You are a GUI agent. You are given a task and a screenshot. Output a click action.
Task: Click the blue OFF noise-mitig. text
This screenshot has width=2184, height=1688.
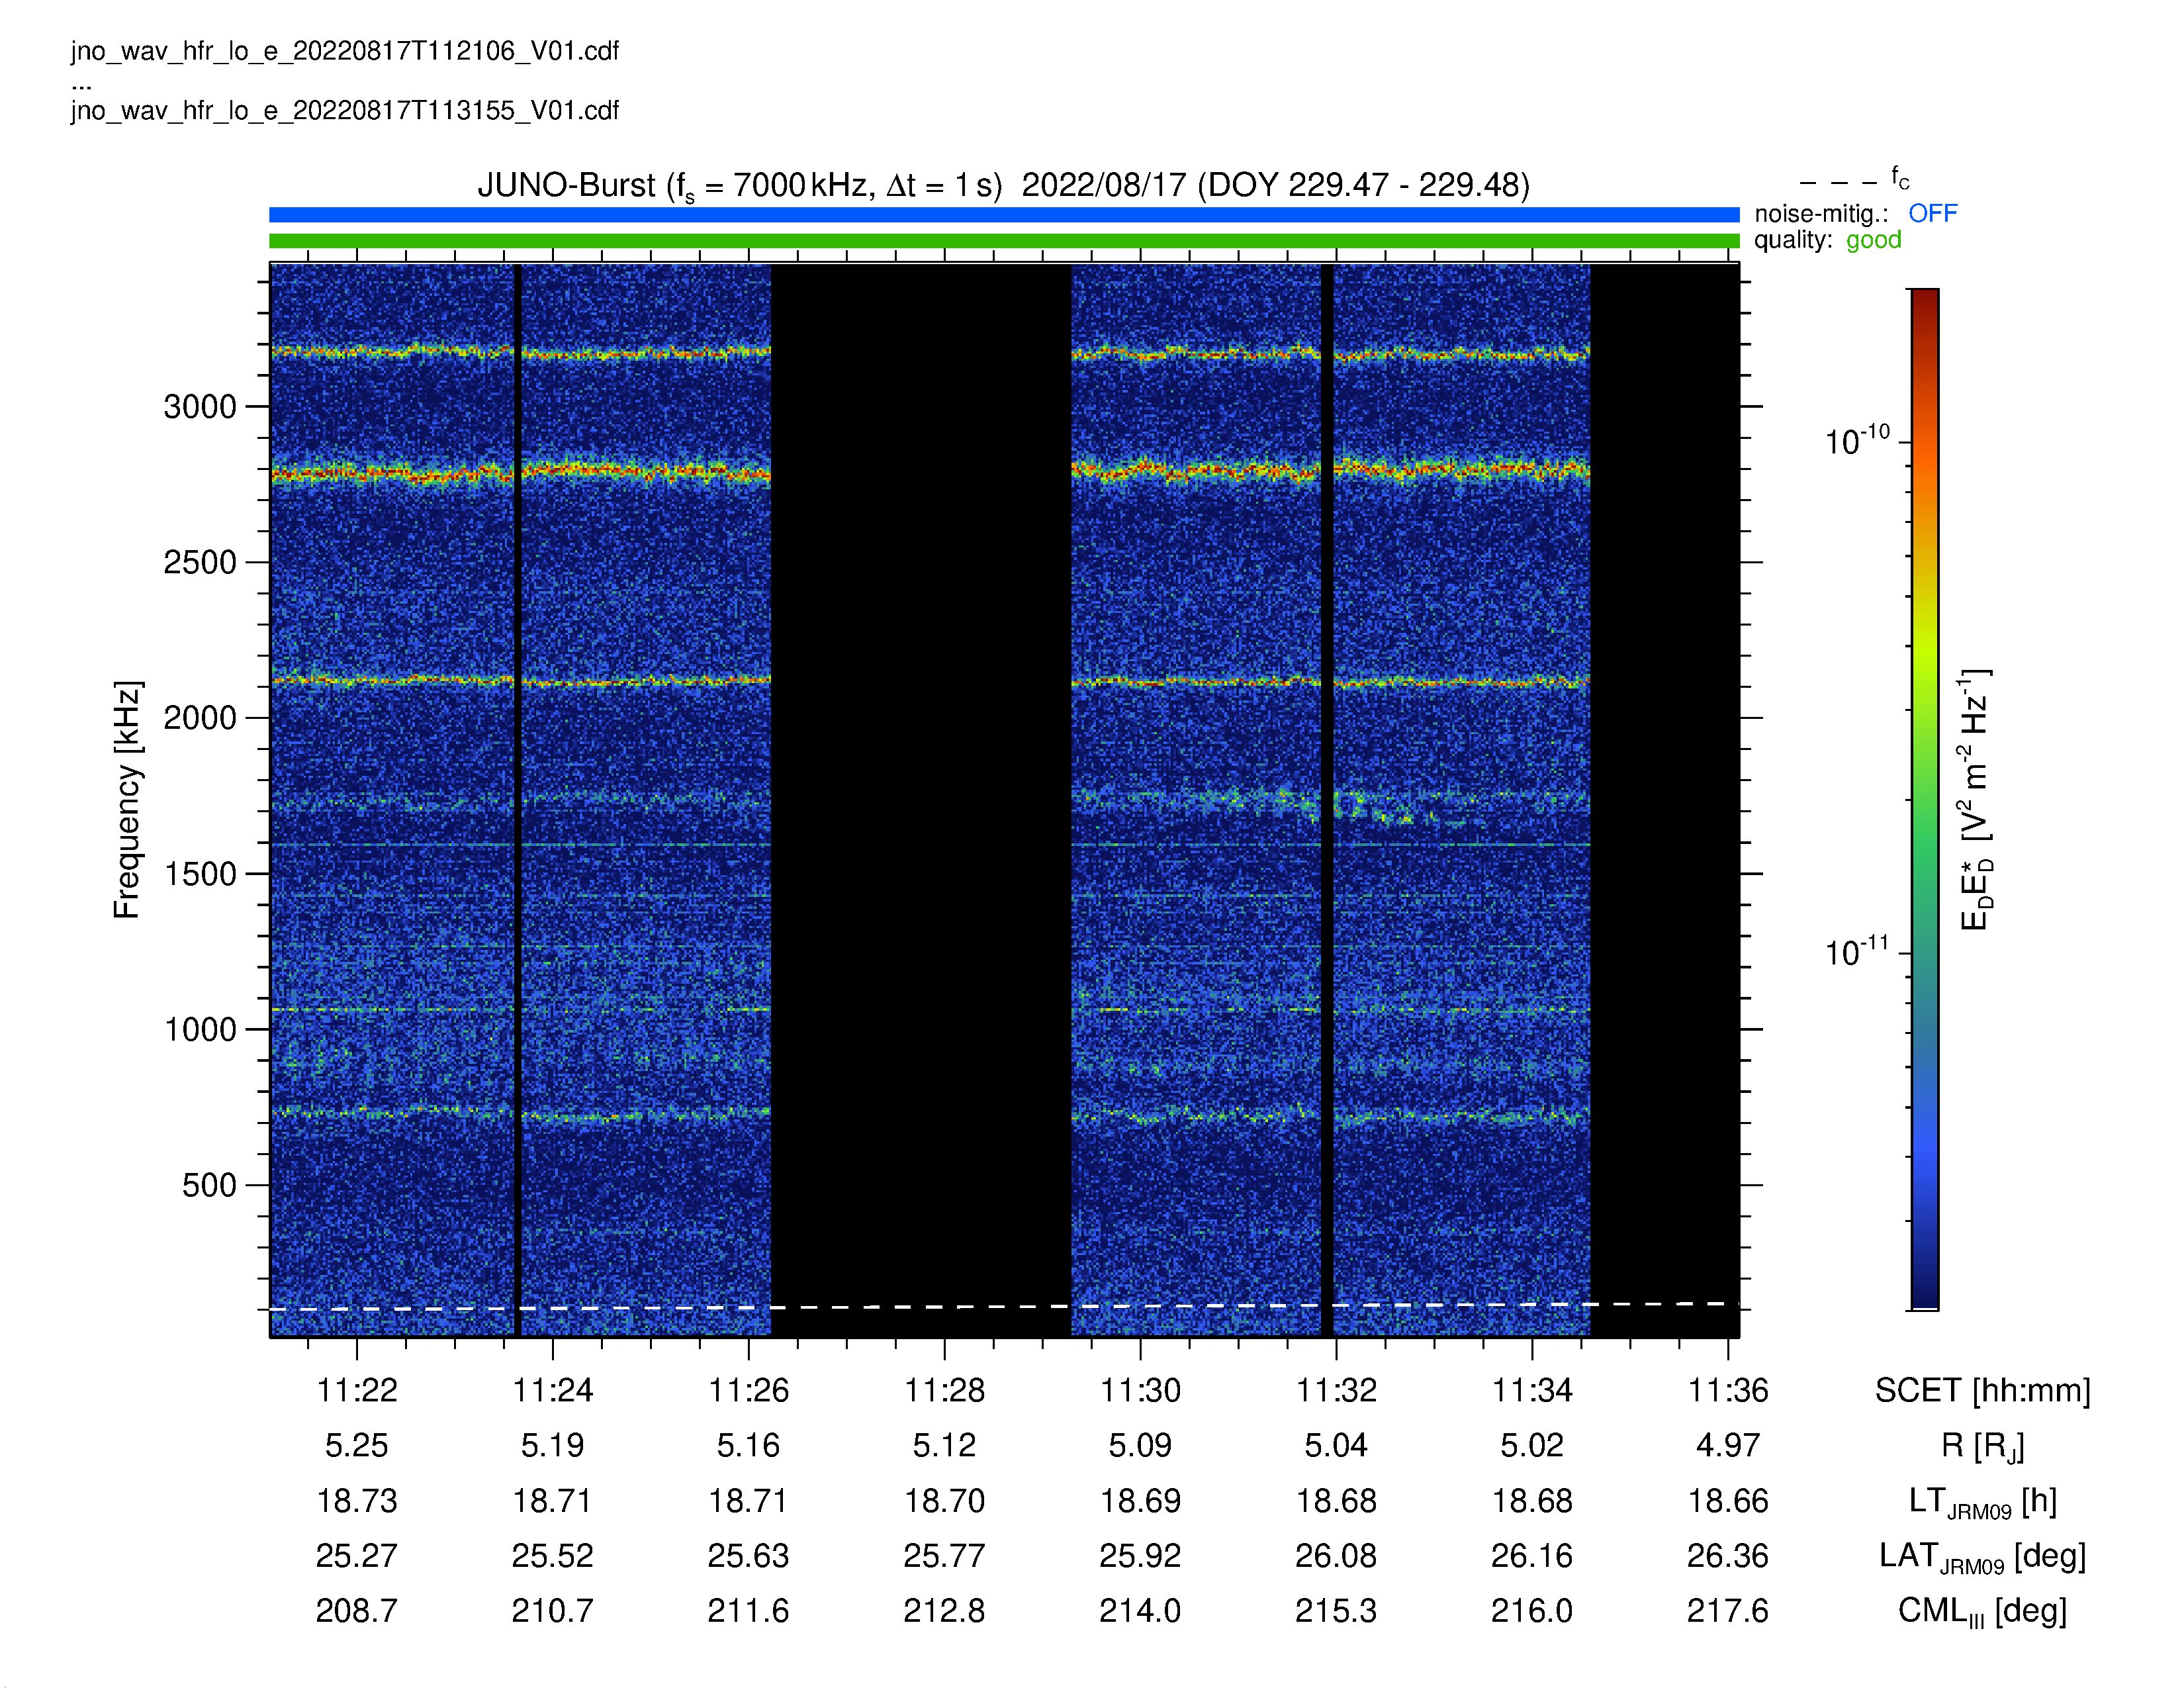[x=1932, y=213]
